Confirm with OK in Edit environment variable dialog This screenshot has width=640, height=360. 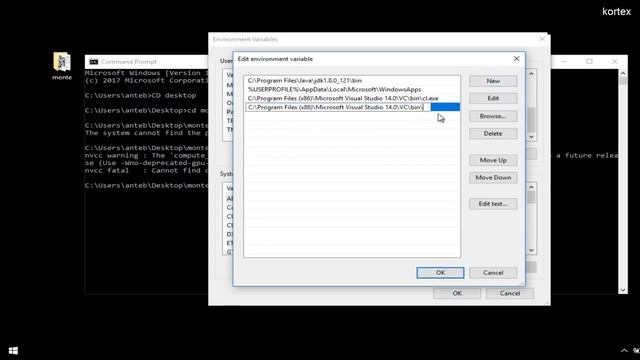tap(440, 273)
